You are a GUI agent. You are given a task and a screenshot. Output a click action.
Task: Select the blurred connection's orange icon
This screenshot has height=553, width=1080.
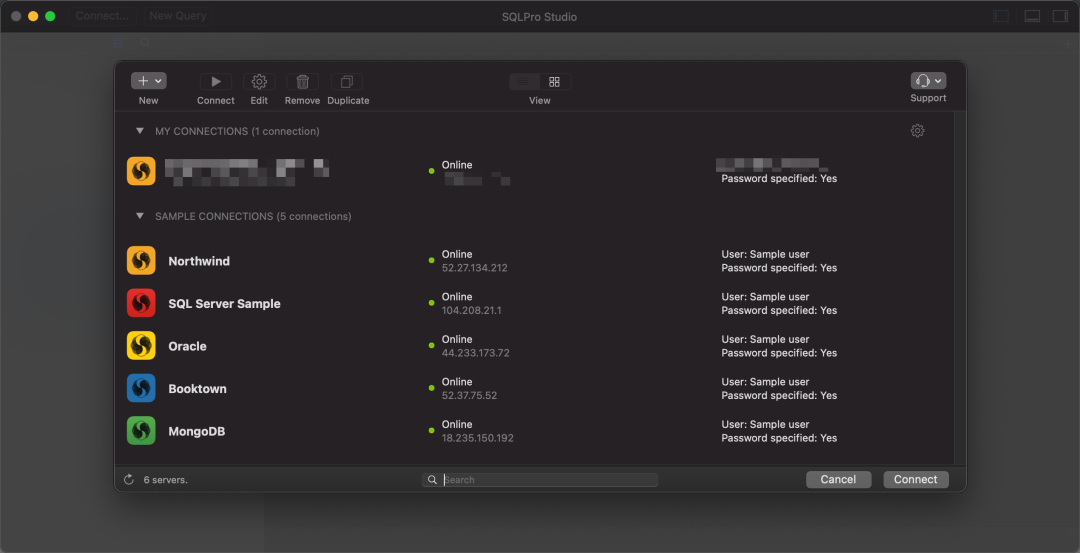point(141,171)
